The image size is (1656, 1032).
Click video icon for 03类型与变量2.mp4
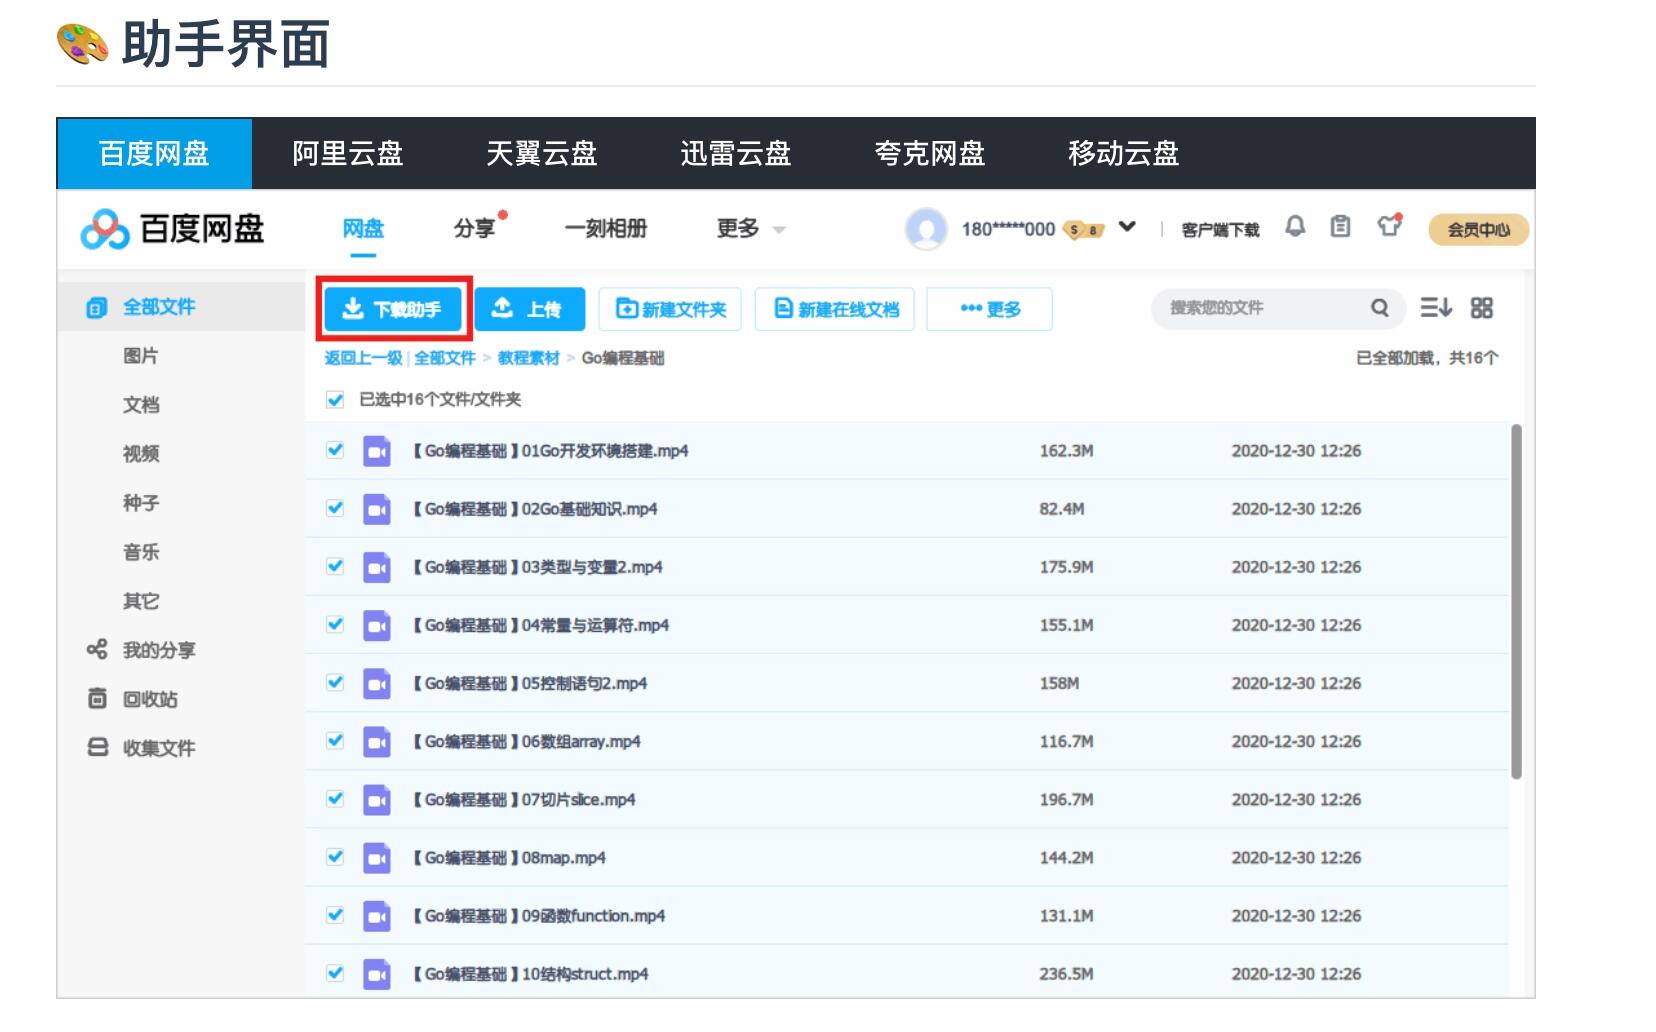(x=377, y=568)
